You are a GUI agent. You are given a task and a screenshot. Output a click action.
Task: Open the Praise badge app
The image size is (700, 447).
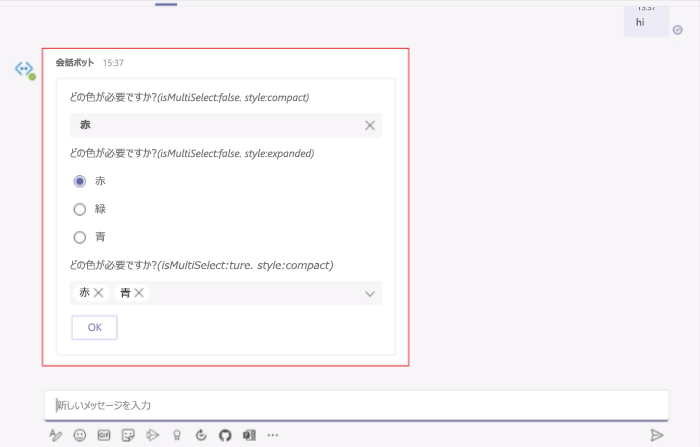click(177, 435)
